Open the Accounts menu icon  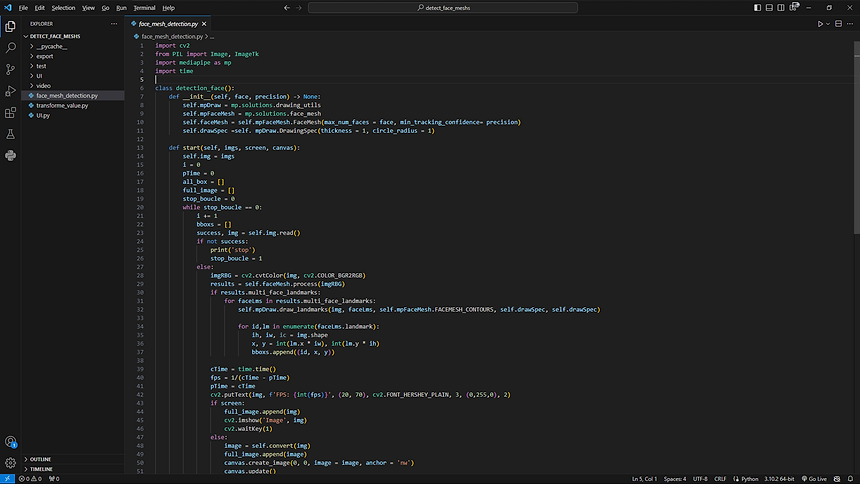(x=10, y=442)
